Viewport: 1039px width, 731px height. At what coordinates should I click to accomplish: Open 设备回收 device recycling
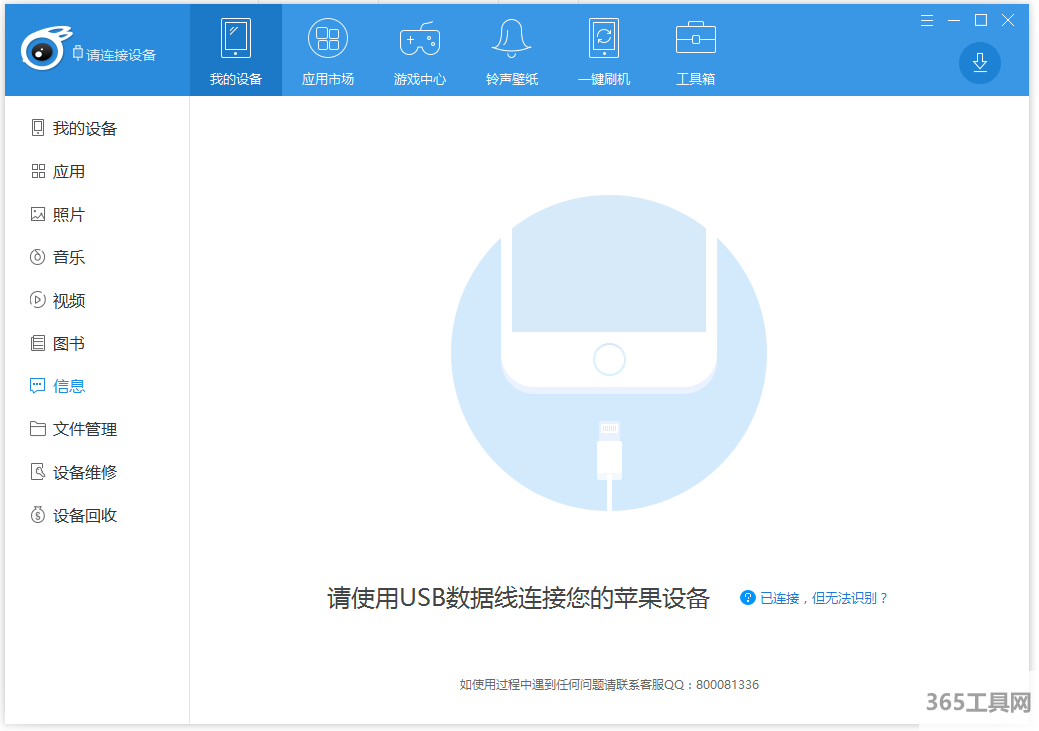[x=84, y=515]
